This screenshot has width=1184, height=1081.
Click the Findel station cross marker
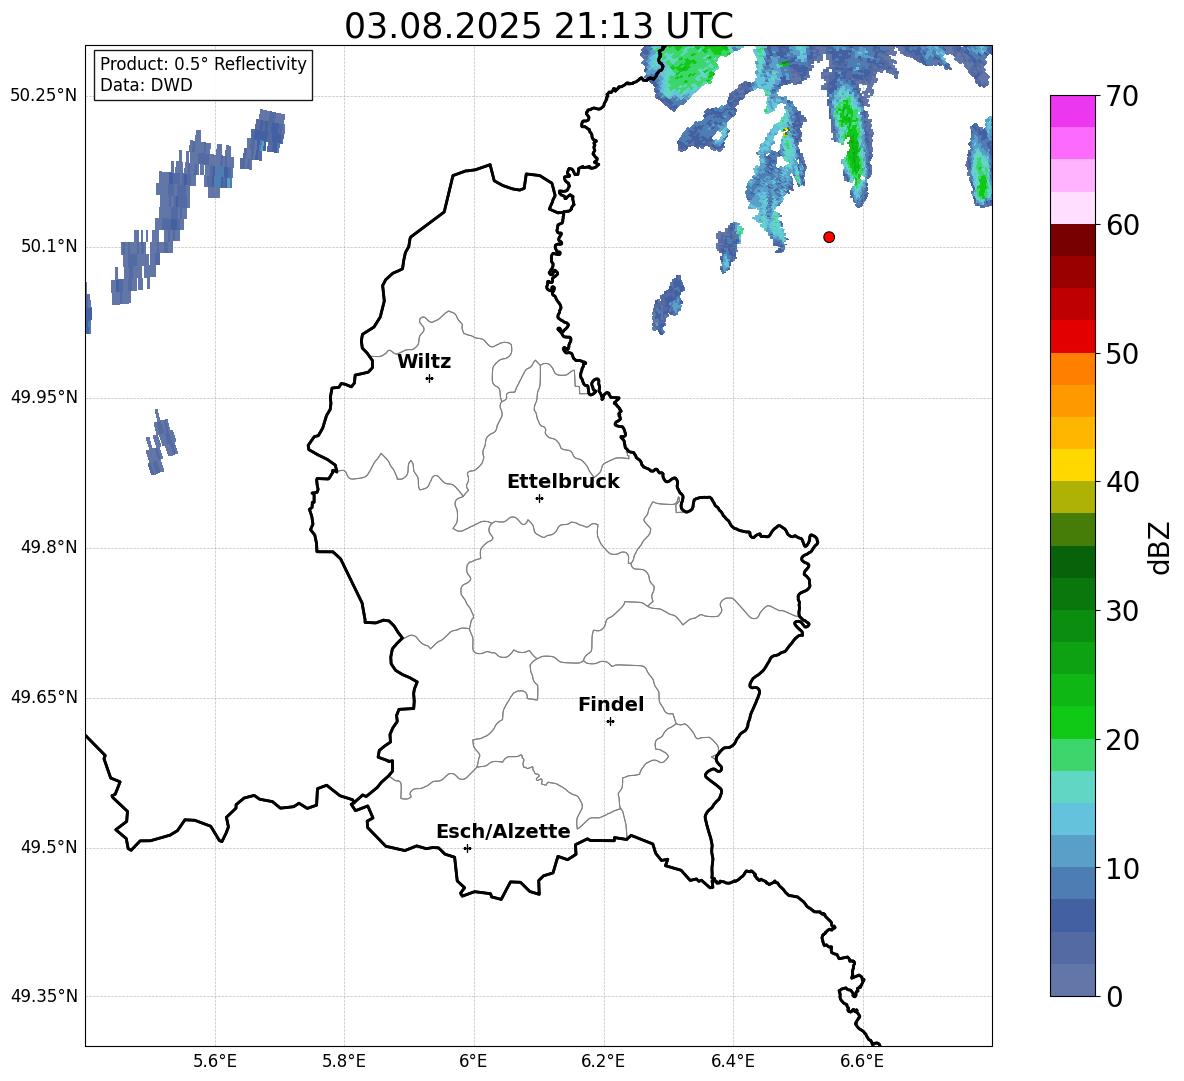610,721
